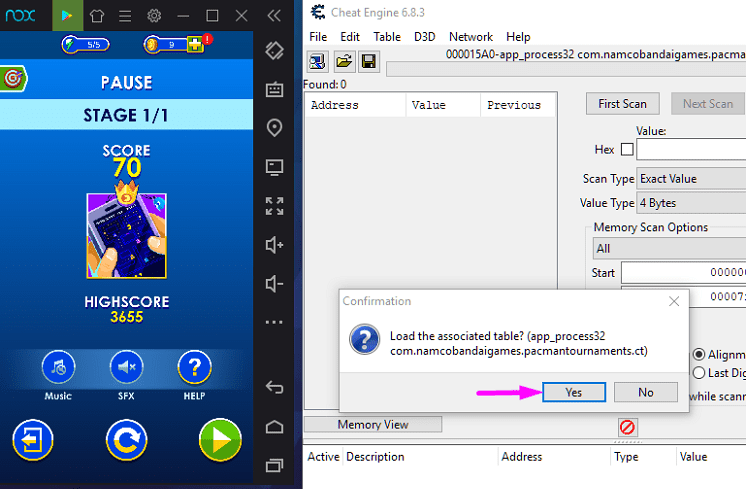Click the Value column header in results
This screenshot has height=489, width=746.
coord(443,105)
